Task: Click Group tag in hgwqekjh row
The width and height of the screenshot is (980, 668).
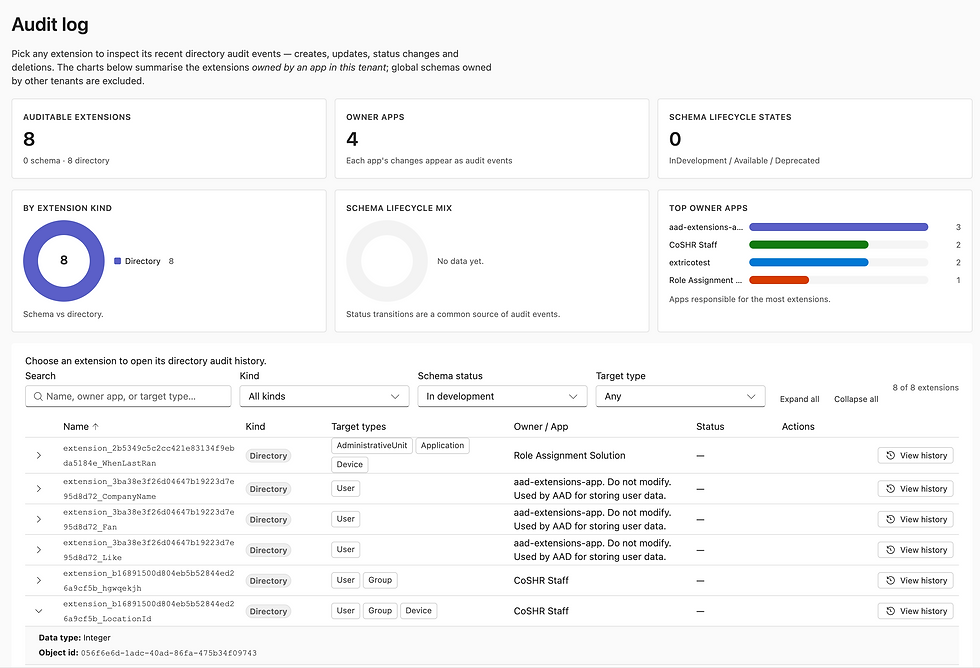Action: 380,581
